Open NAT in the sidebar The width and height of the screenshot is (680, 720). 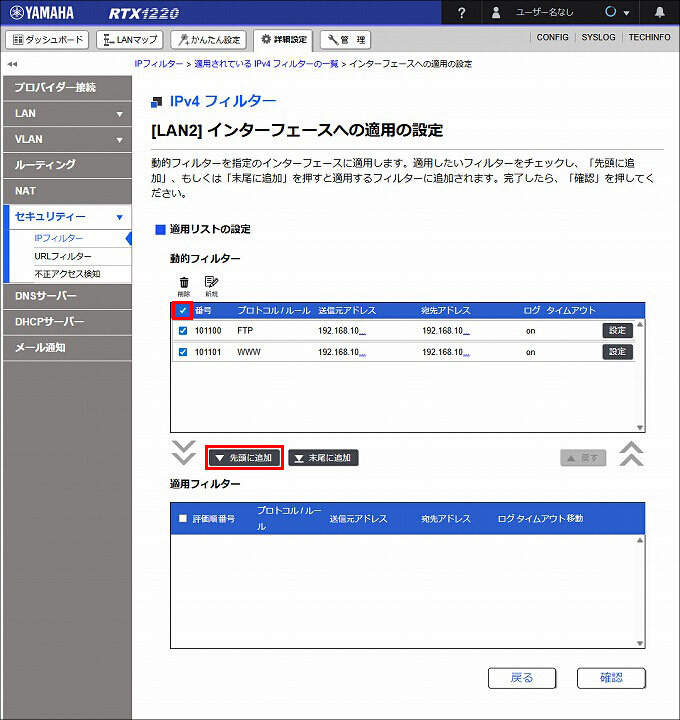point(67,191)
